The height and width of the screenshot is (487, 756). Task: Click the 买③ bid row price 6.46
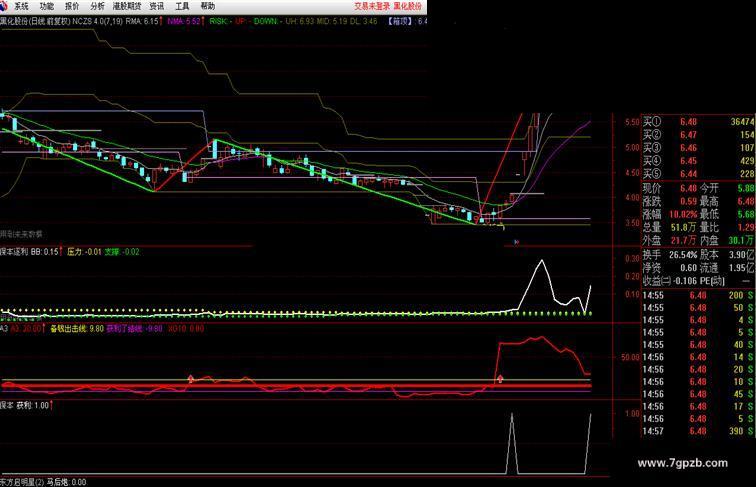688,148
